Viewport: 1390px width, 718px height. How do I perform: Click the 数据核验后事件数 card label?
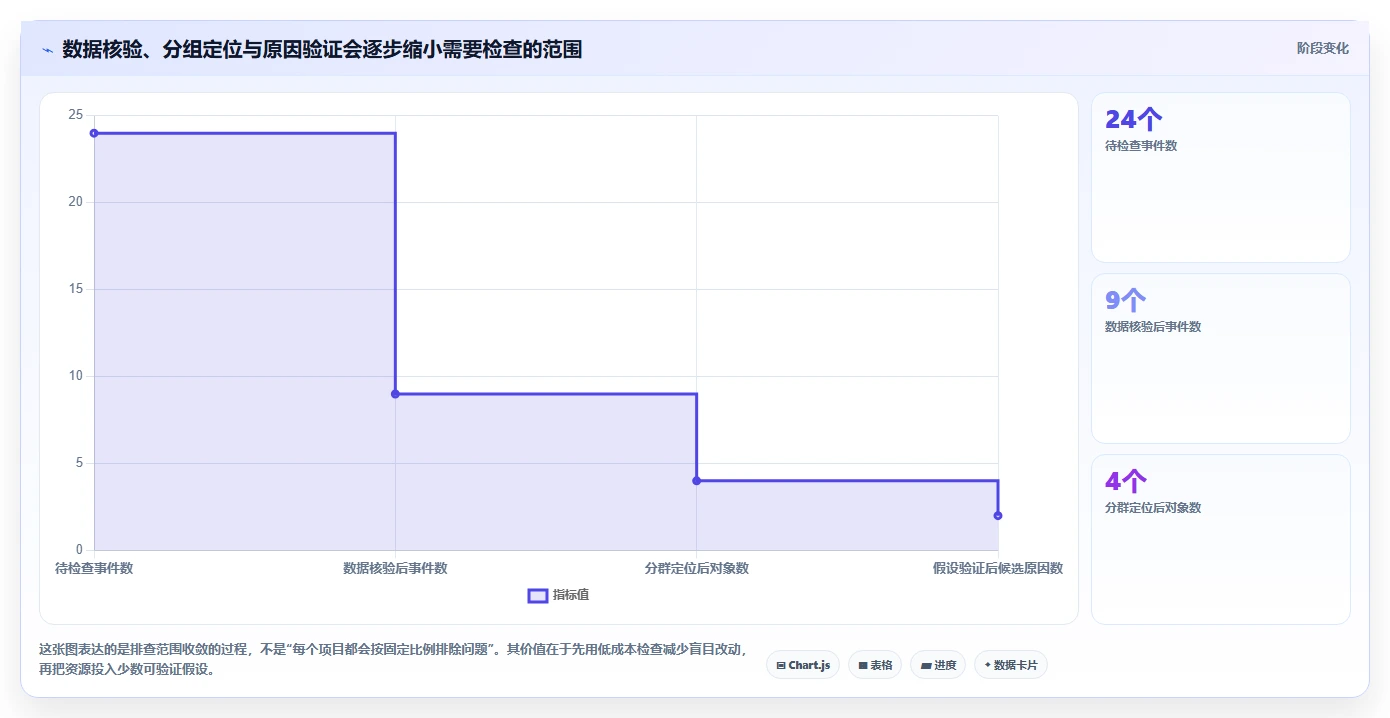pyautogui.click(x=1153, y=327)
